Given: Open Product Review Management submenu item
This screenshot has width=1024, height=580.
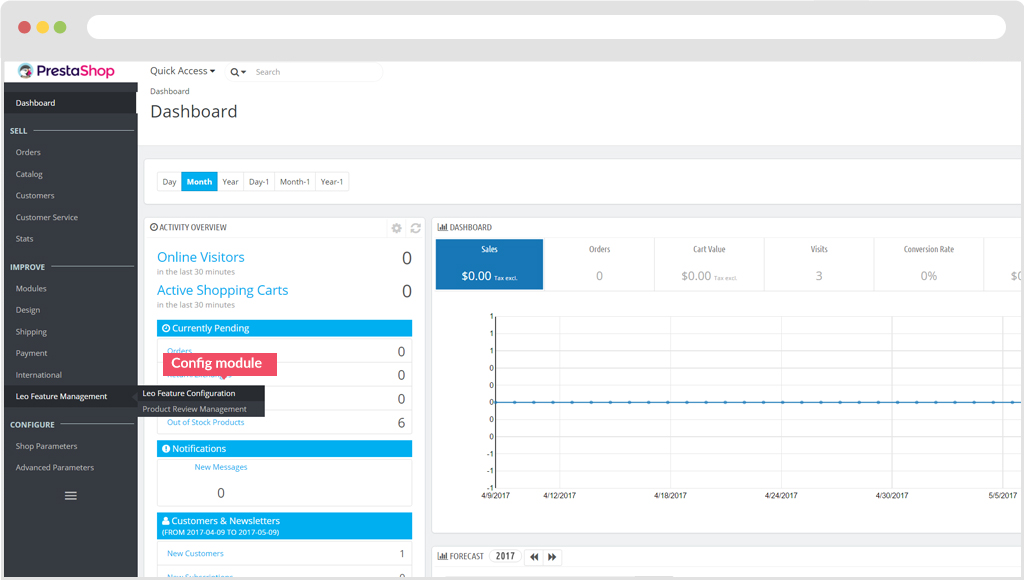Looking at the screenshot, I should pyautogui.click(x=194, y=409).
